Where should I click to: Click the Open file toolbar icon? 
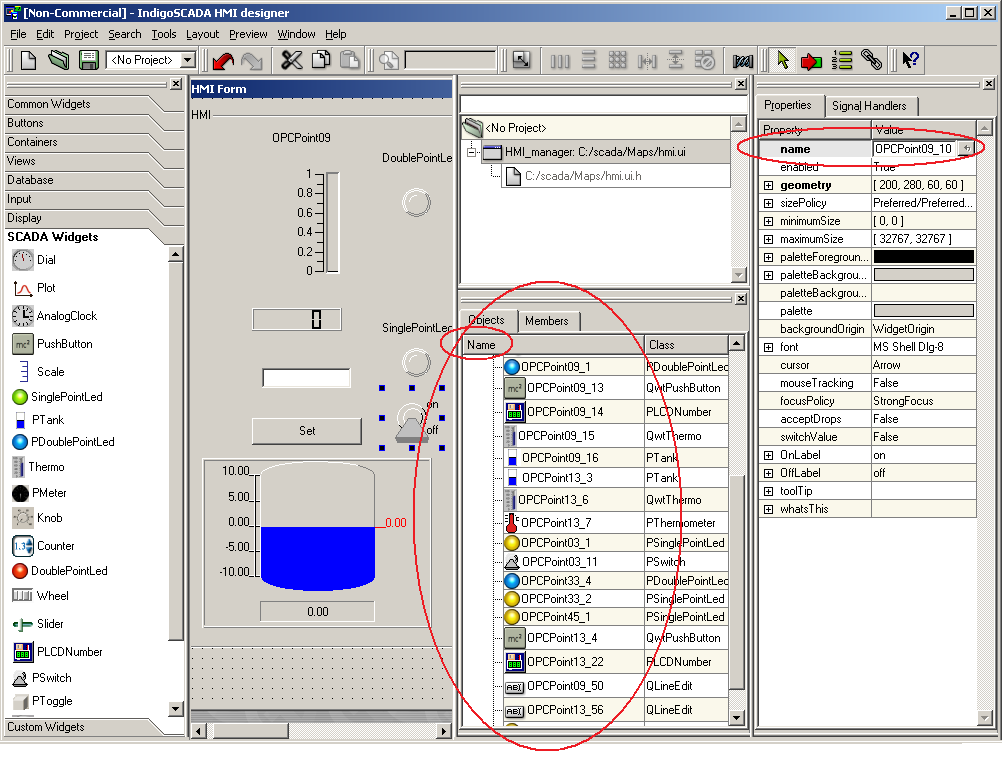tap(58, 61)
